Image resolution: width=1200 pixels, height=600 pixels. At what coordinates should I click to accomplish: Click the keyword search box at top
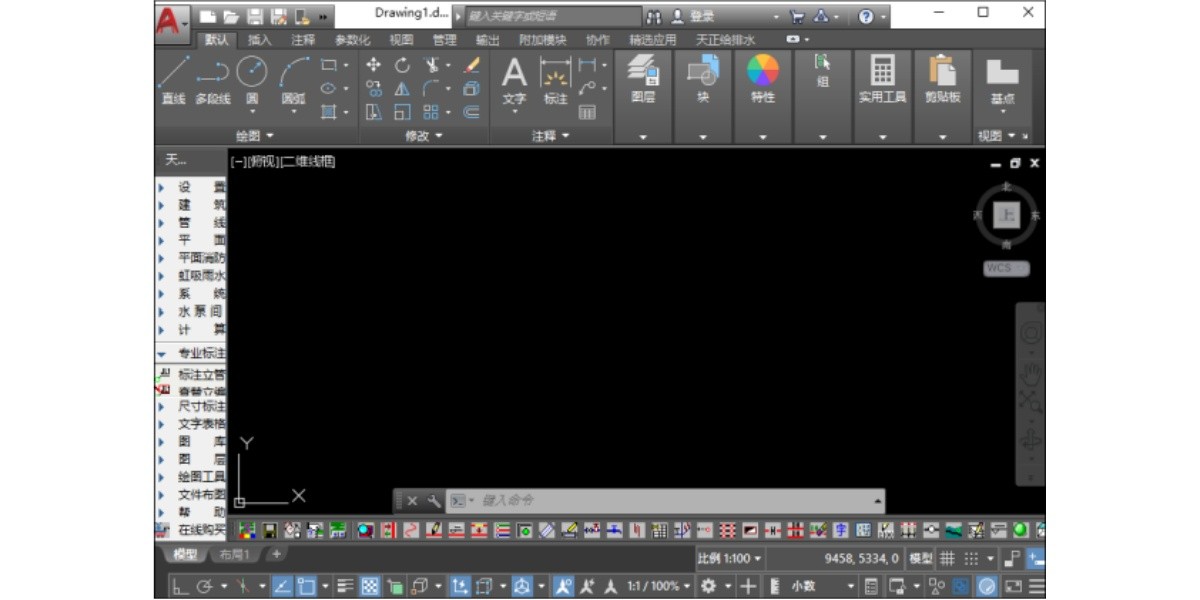pyautogui.click(x=553, y=16)
